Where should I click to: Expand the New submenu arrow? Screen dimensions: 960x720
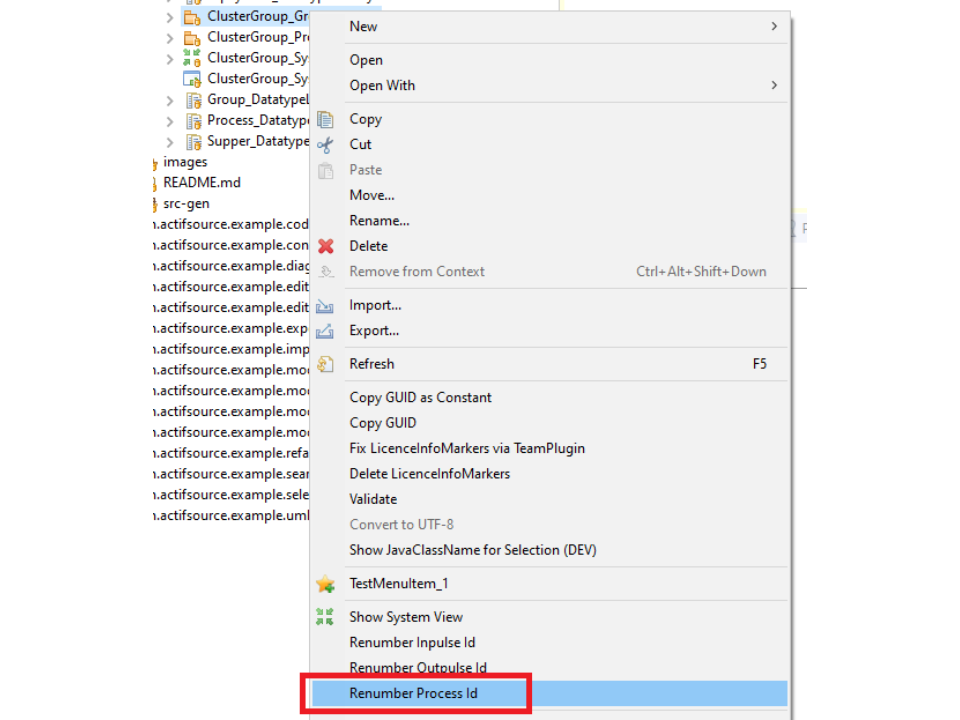click(774, 26)
